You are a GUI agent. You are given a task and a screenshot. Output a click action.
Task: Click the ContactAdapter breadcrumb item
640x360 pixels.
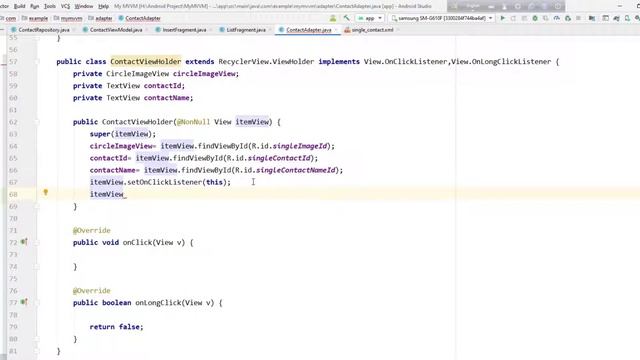(x=139, y=18)
